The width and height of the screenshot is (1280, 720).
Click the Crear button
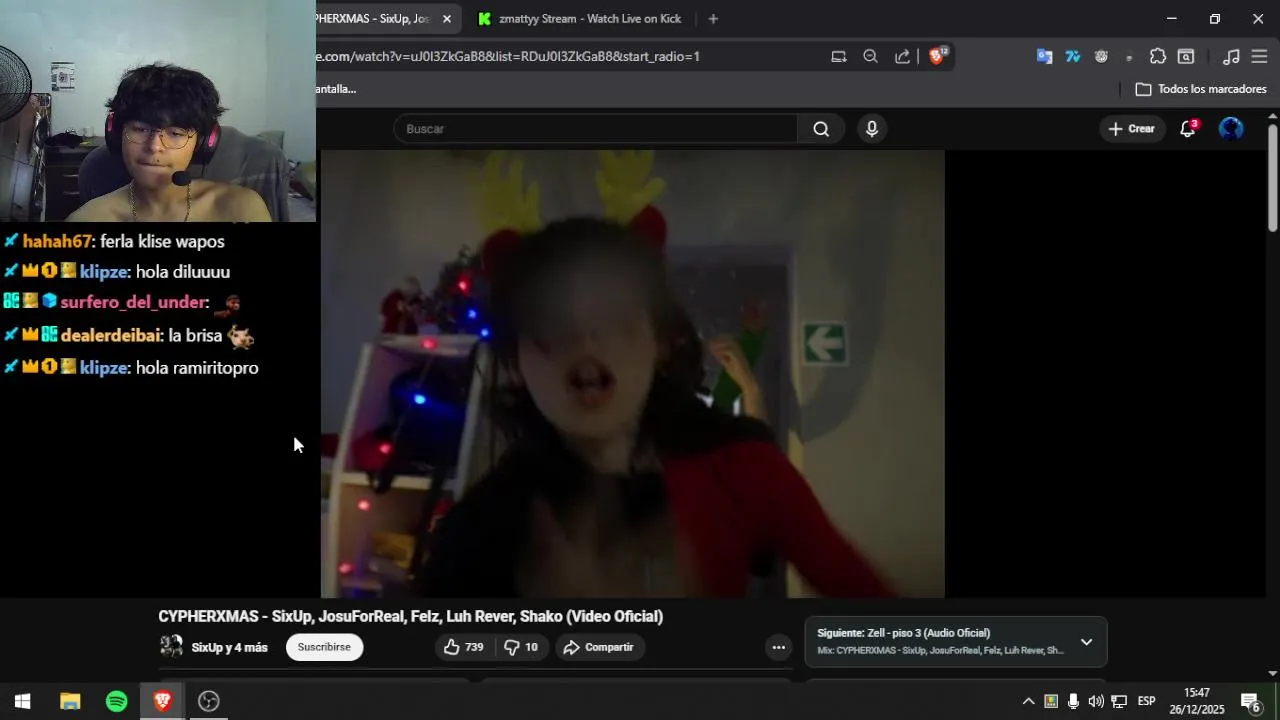(x=1131, y=129)
